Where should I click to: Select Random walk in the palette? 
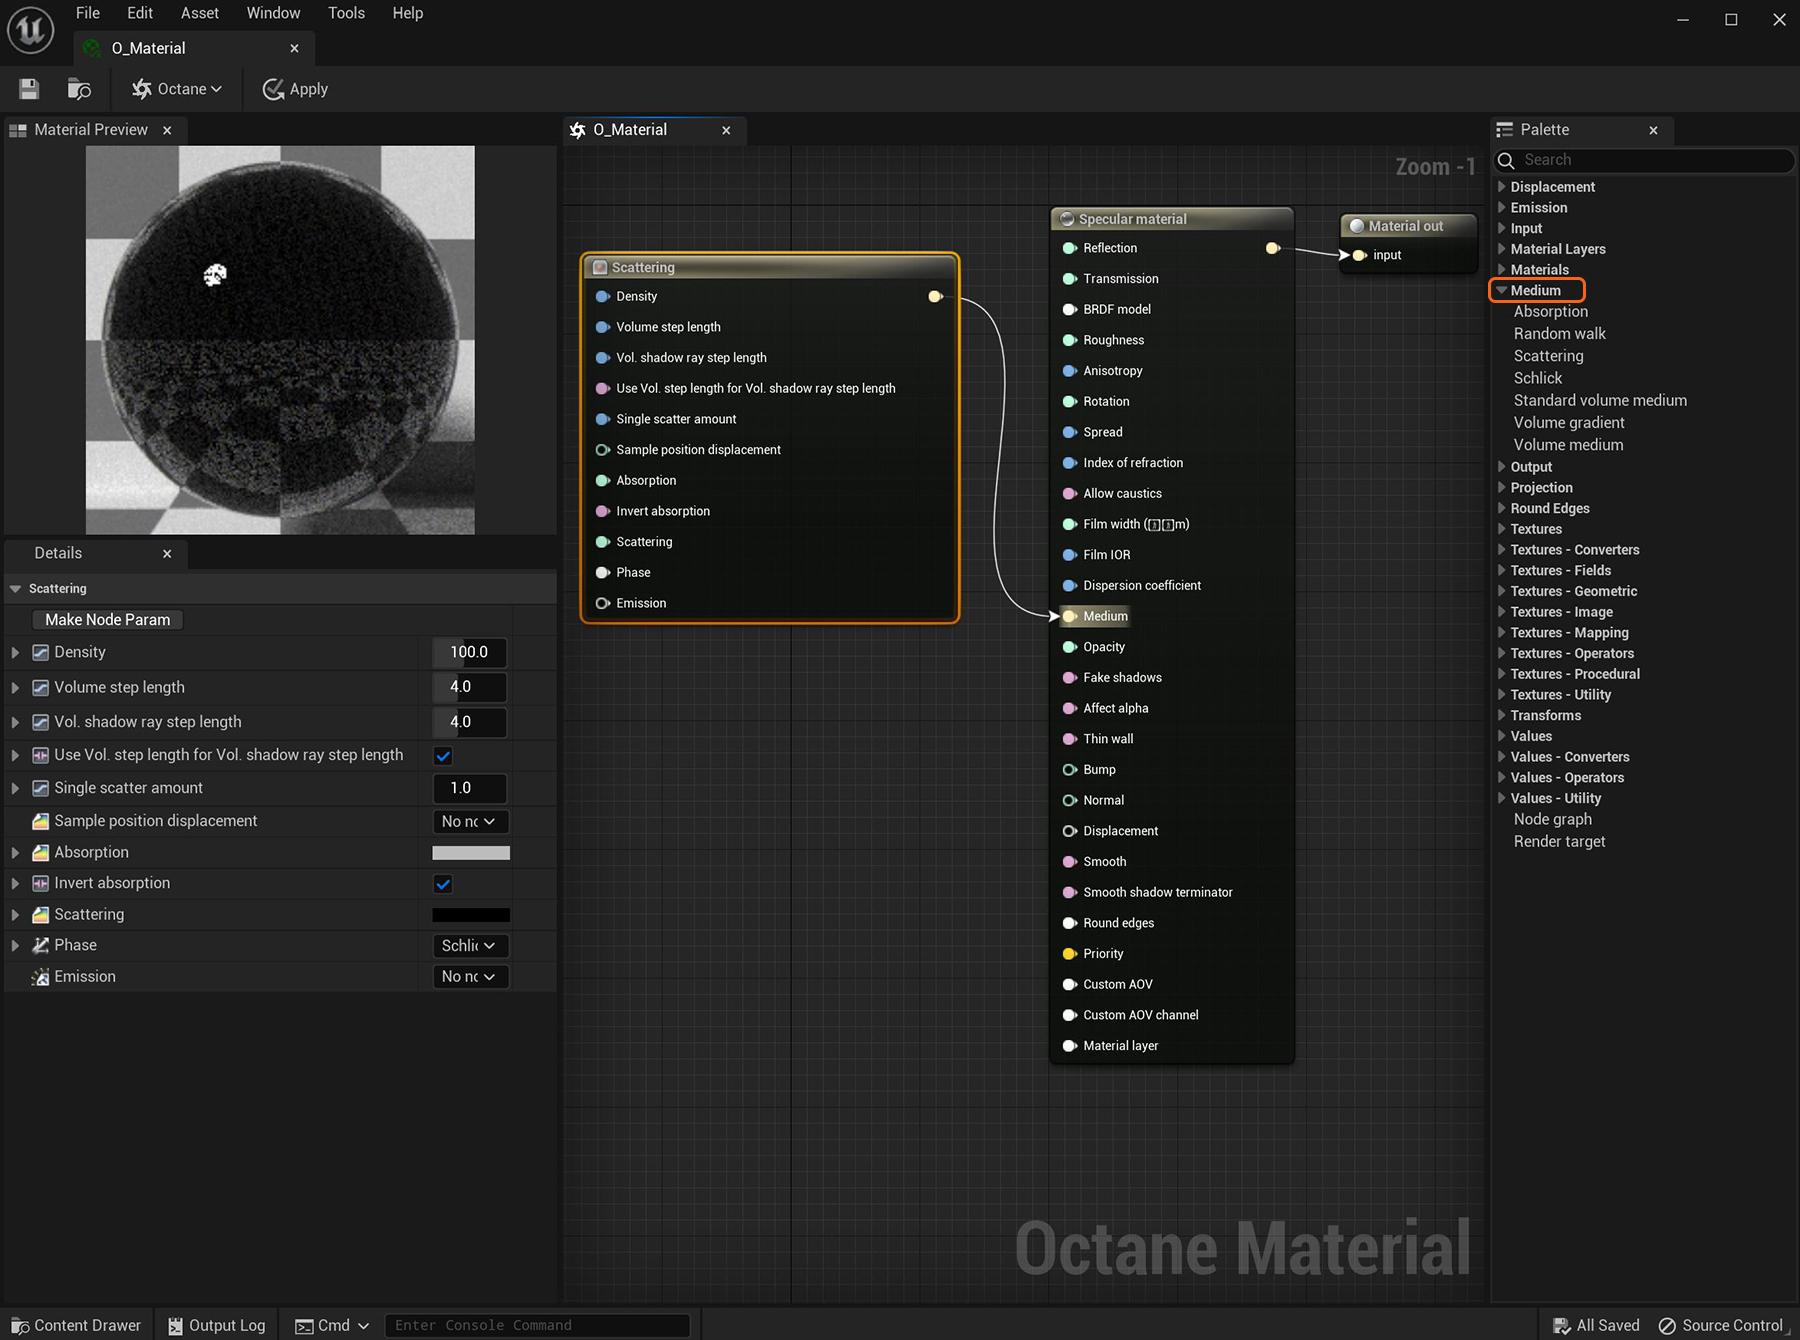pos(1559,334)
